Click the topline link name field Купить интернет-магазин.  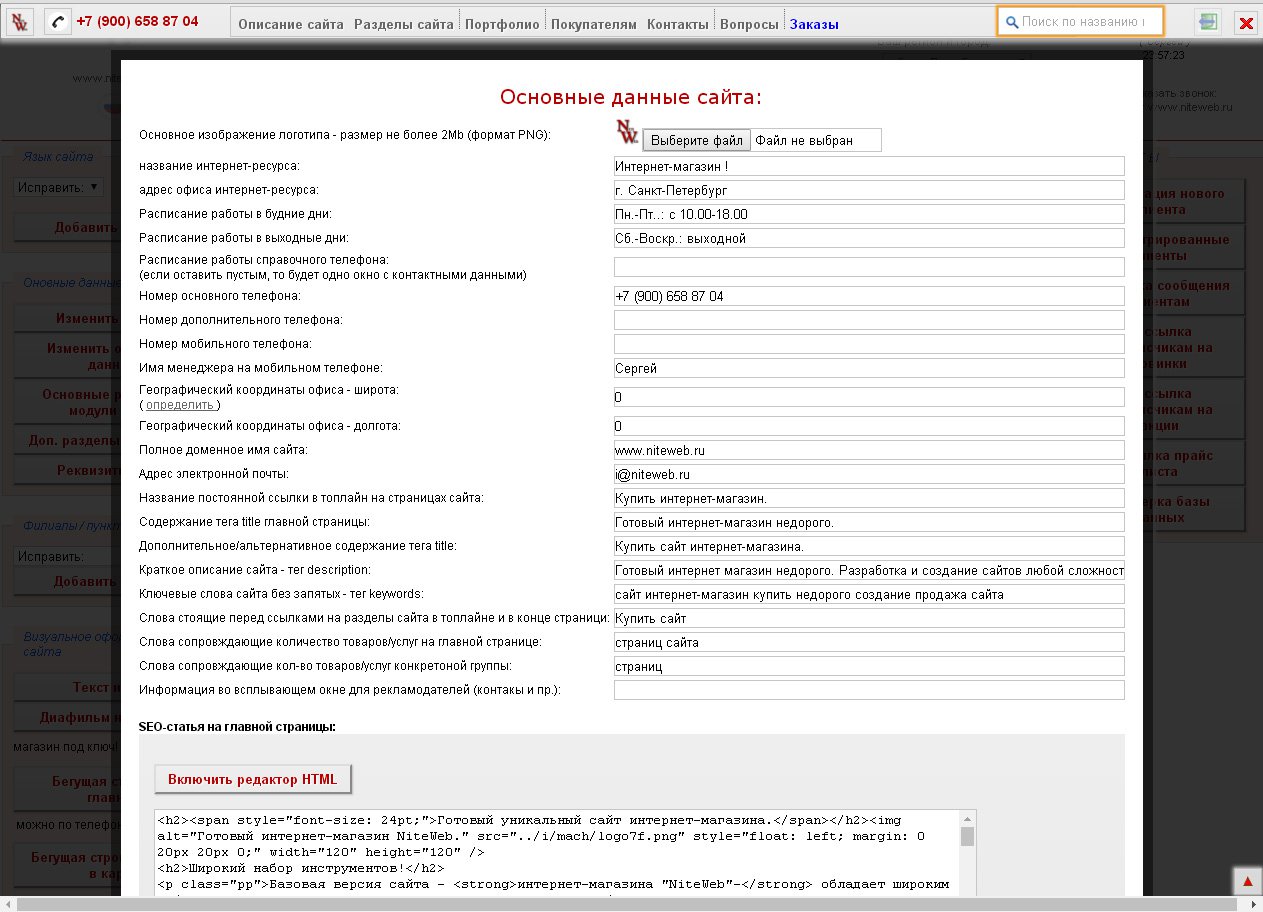pos(869,498)
